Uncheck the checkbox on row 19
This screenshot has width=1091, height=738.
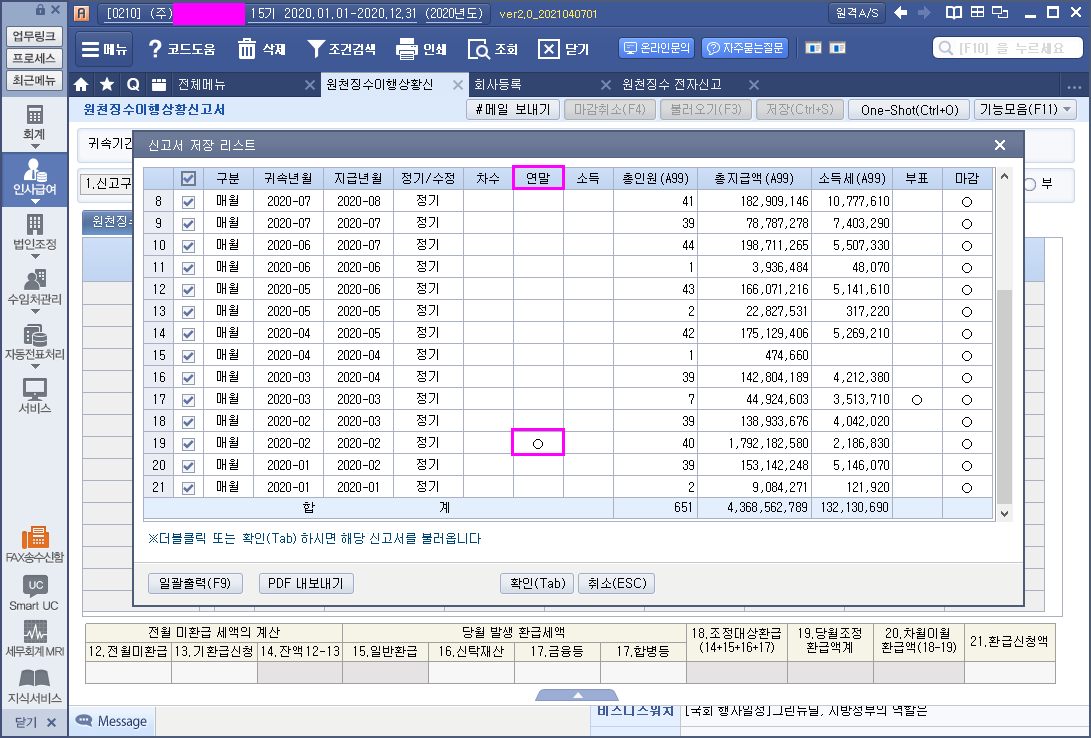click(x=188, y=443)
